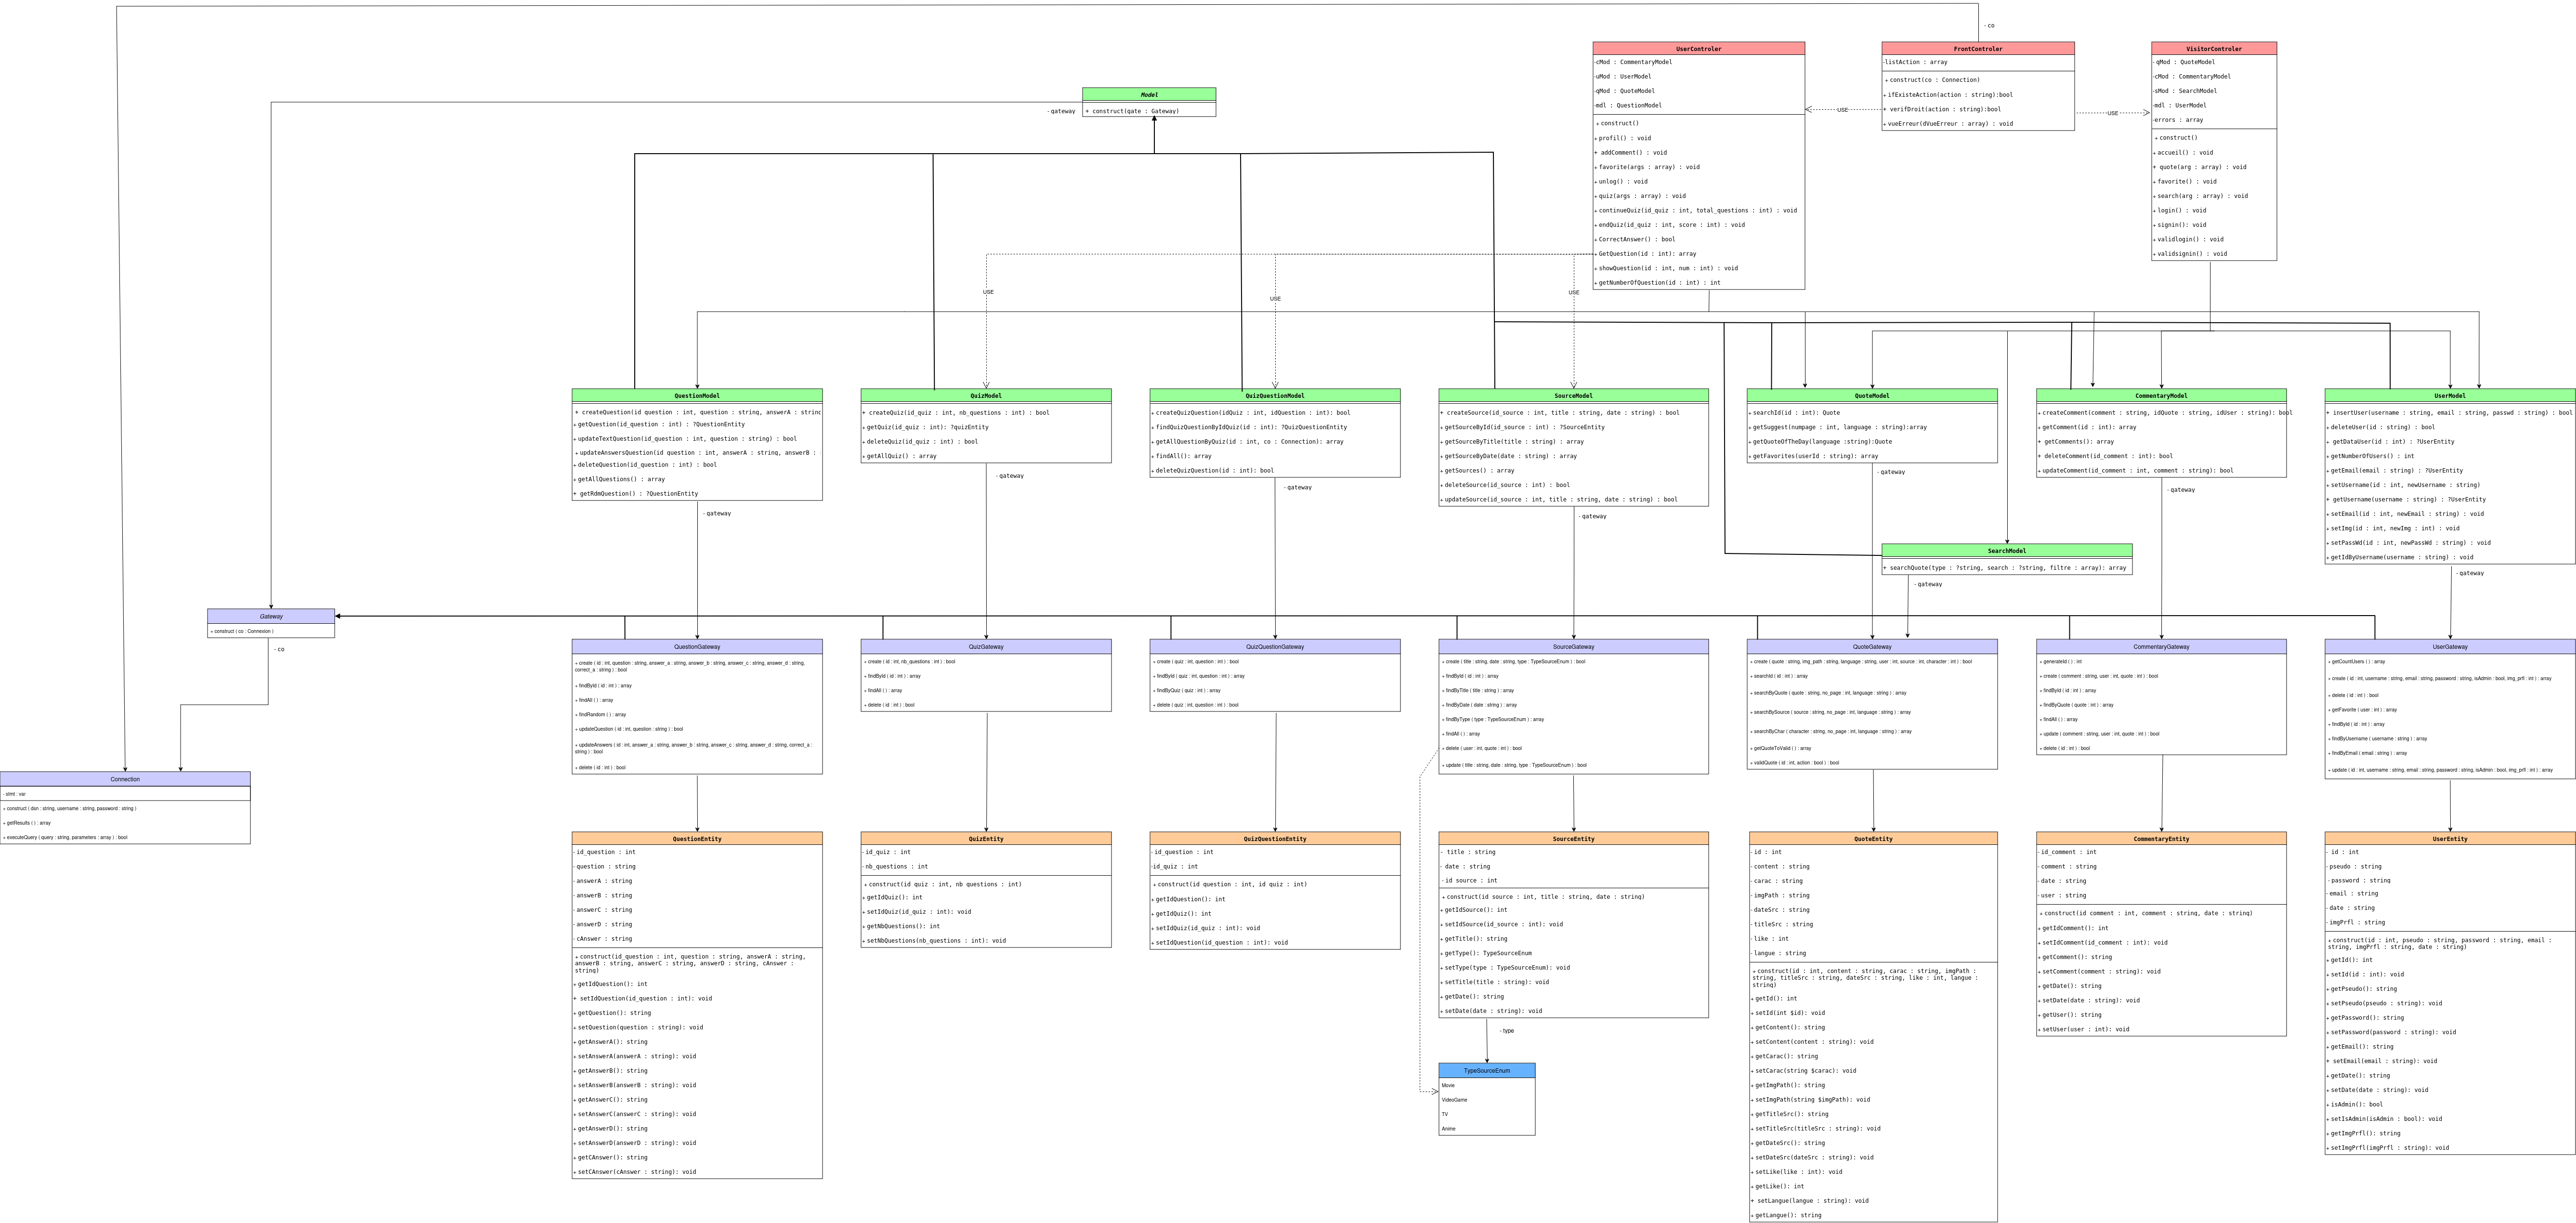This screenshot has width=2576, height=1223.
Task: Select the VisitorControler class title
Action: pyautogui.click(x=2214, y=48)
